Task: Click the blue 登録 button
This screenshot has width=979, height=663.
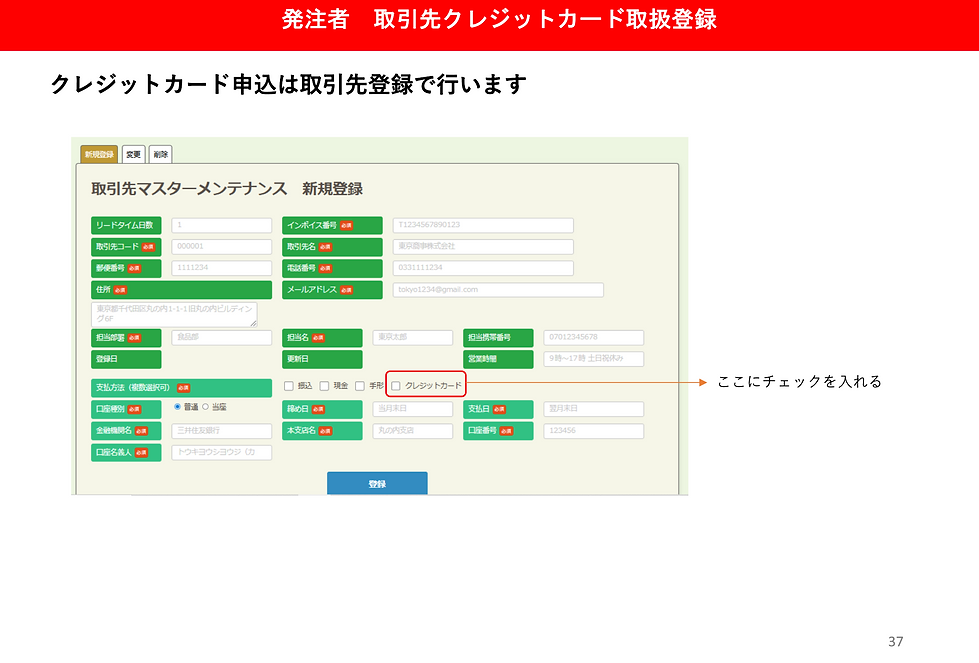Action: (x=377, y=483)
